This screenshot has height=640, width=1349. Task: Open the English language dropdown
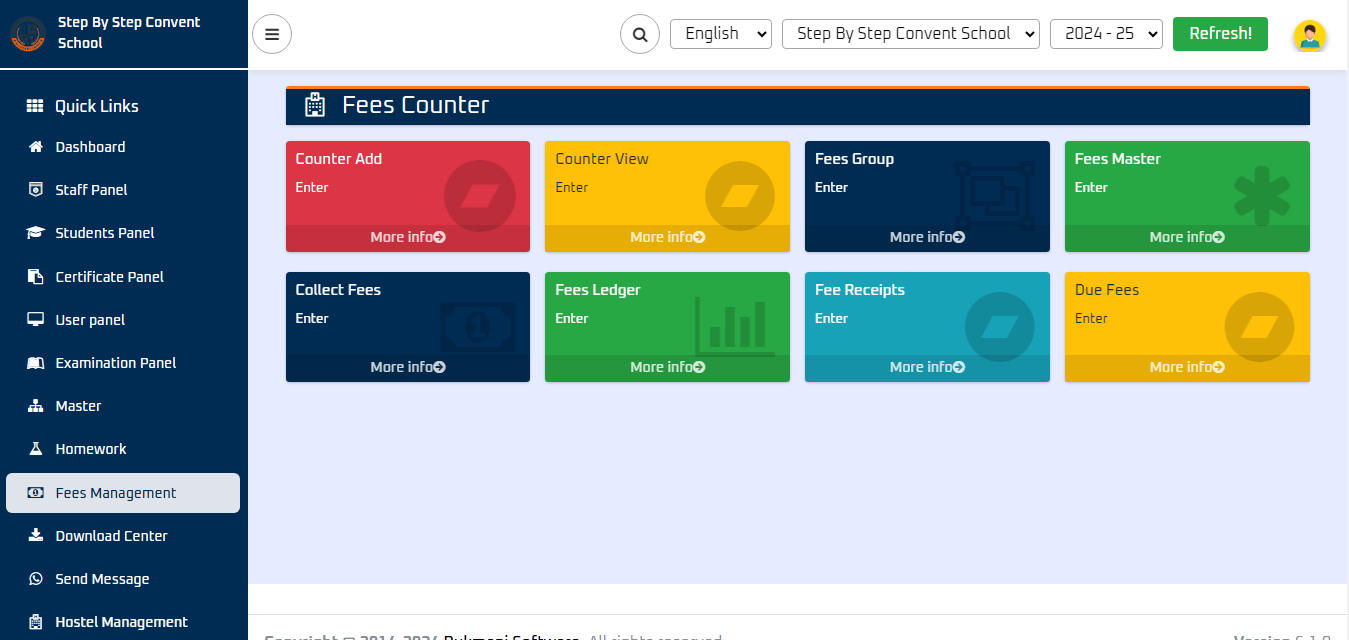tap(720, 34)
